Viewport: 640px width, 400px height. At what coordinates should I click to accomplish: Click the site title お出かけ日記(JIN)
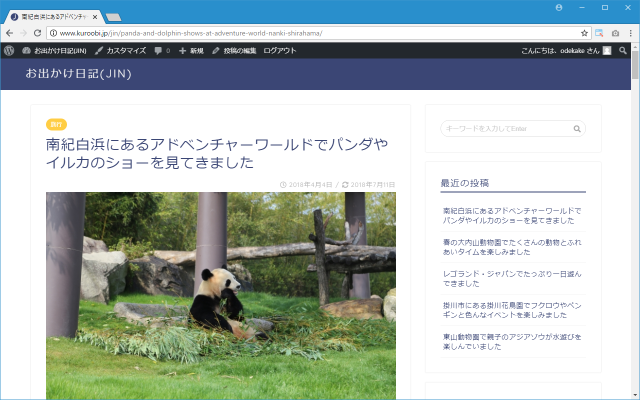click(78, 74)
